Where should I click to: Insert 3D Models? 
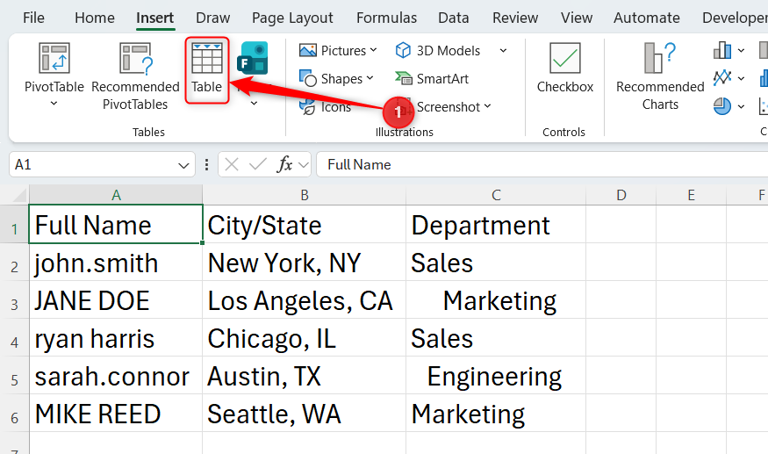click(438, 50)
